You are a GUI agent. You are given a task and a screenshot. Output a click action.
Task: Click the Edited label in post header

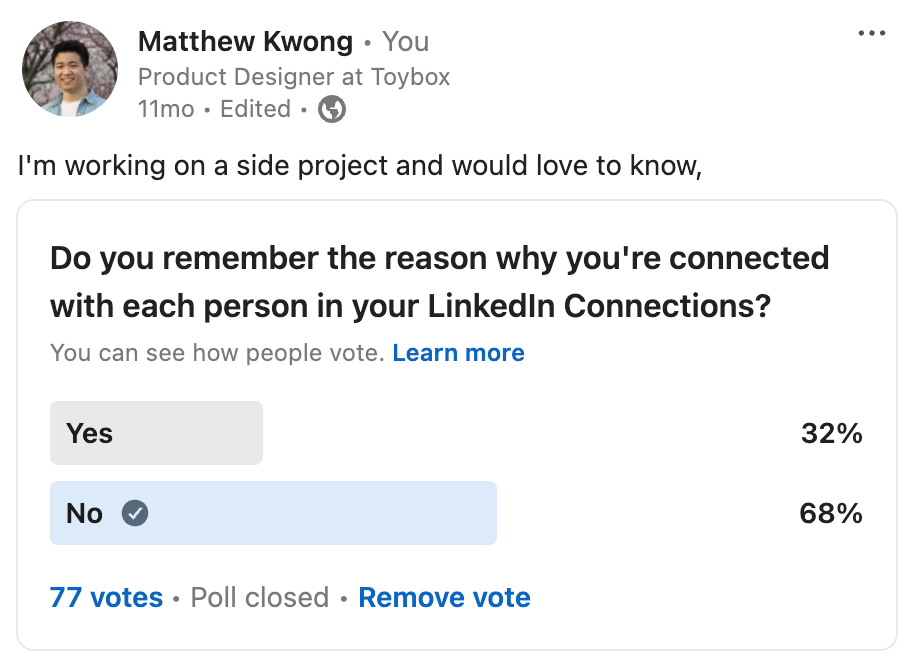255,109
